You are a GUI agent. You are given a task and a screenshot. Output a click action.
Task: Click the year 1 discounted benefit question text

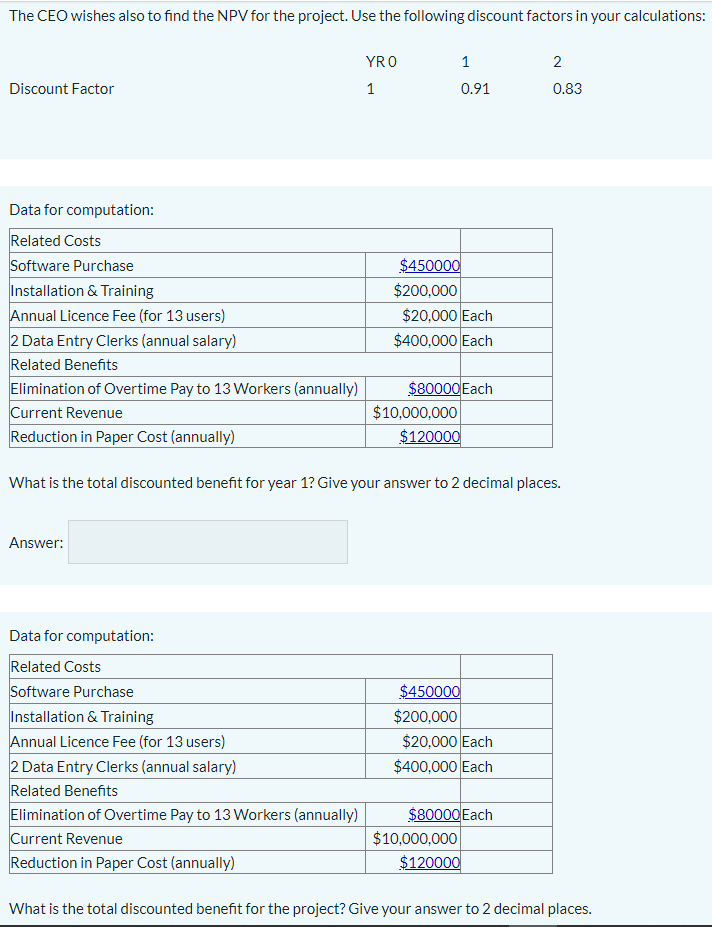285,483
